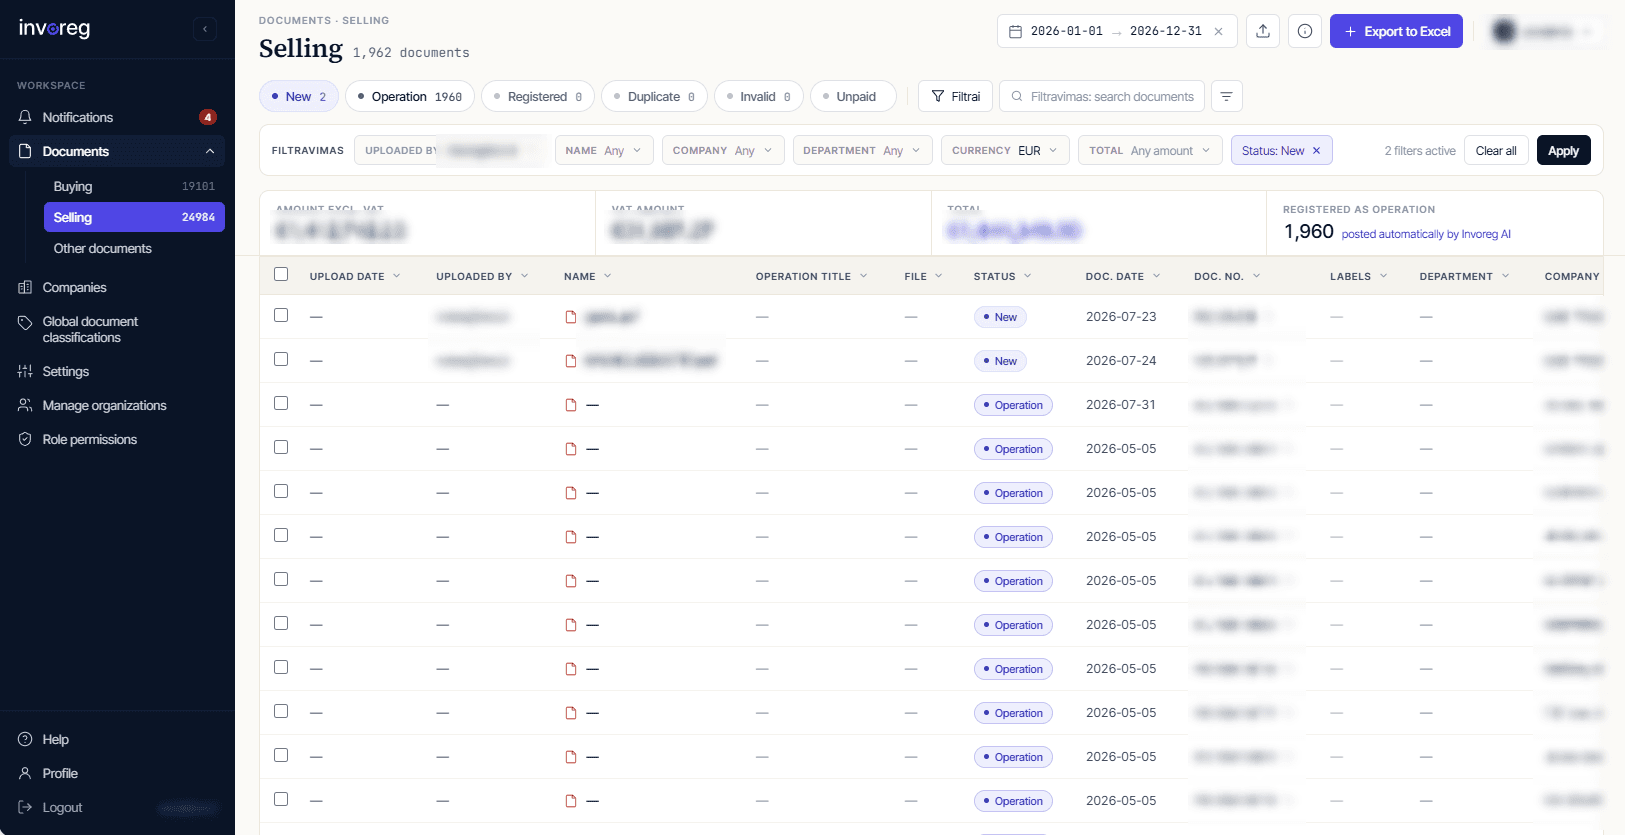Image resolution: width=1625 pixels, height=835 pixels.
Task: Open the Buying documents list
Action: (134, 186)
